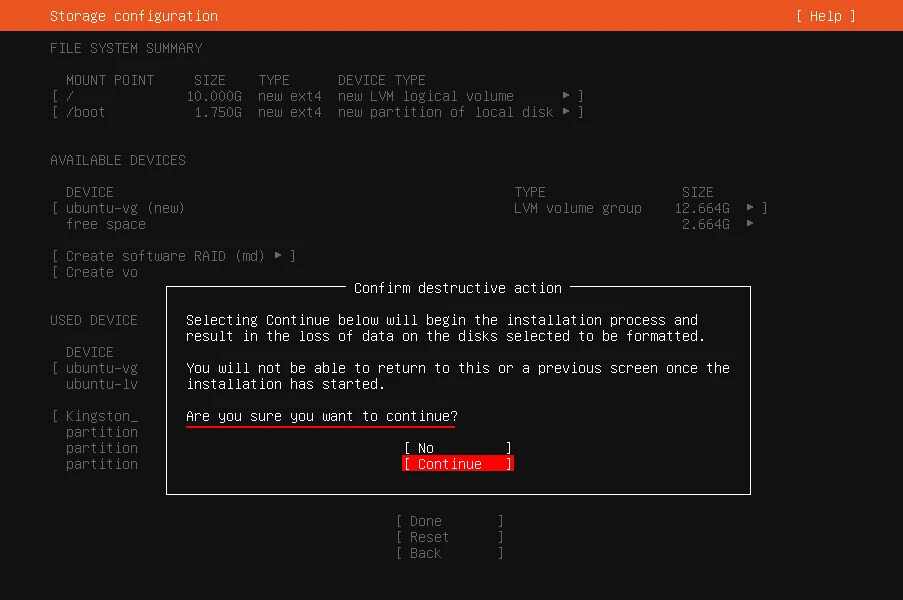Open arrow beside the 12.664G volume group
The image size is (903, 600).
[x=750, y=208]
